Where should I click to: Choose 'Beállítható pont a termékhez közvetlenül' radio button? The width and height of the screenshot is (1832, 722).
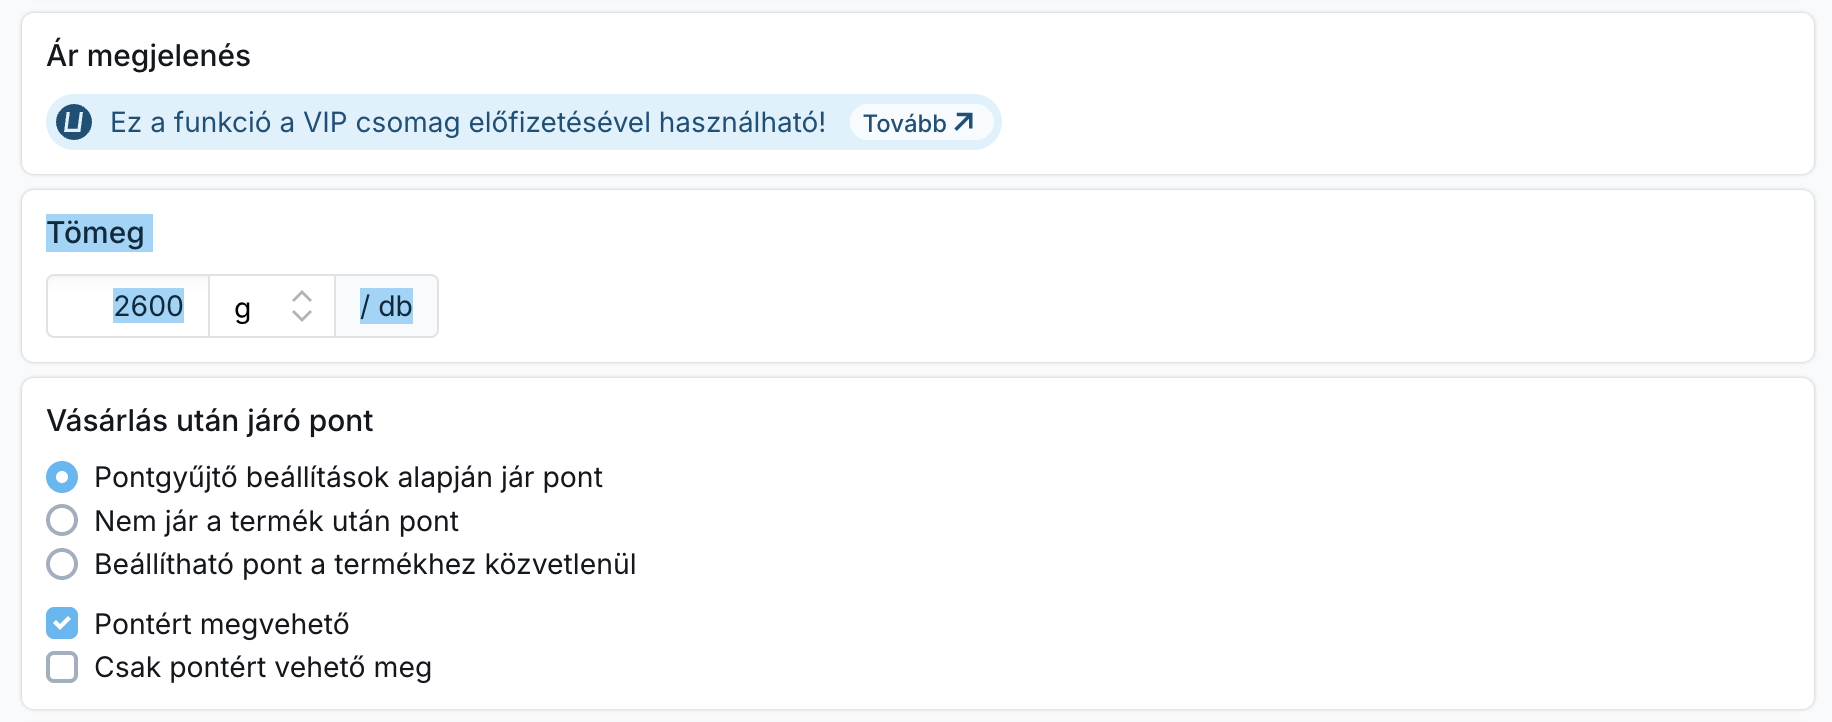coord(62,564)
